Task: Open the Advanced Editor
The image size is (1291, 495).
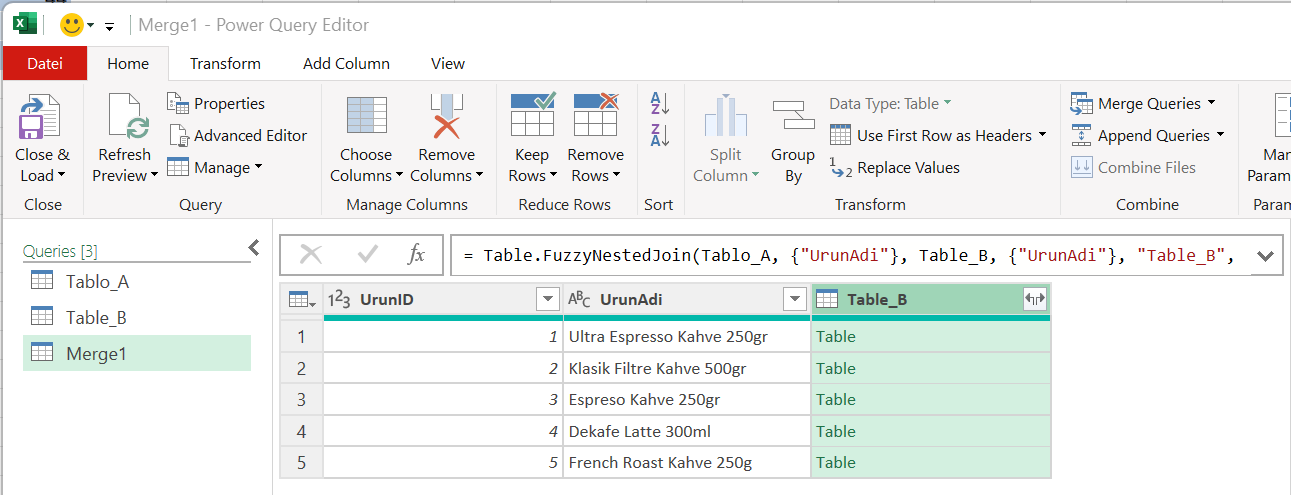Action: coord(238,135)
